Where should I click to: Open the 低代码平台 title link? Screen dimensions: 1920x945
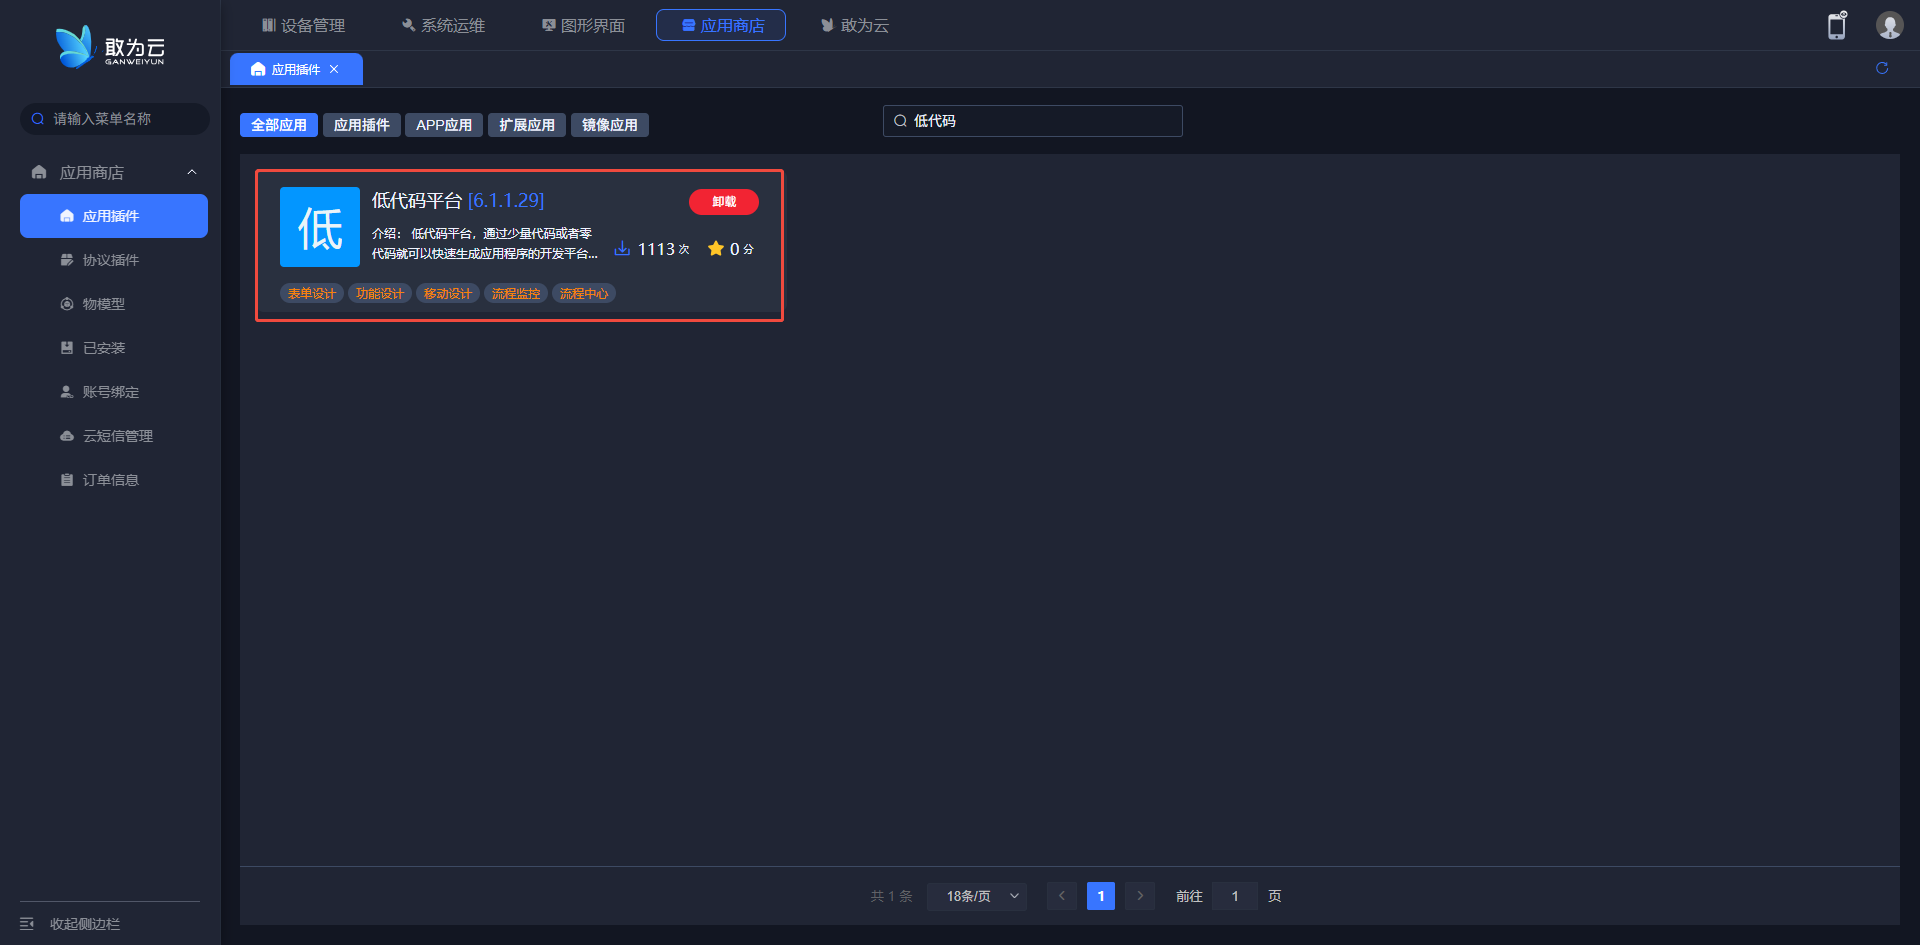pyautogui.click(x=417, y=200)
